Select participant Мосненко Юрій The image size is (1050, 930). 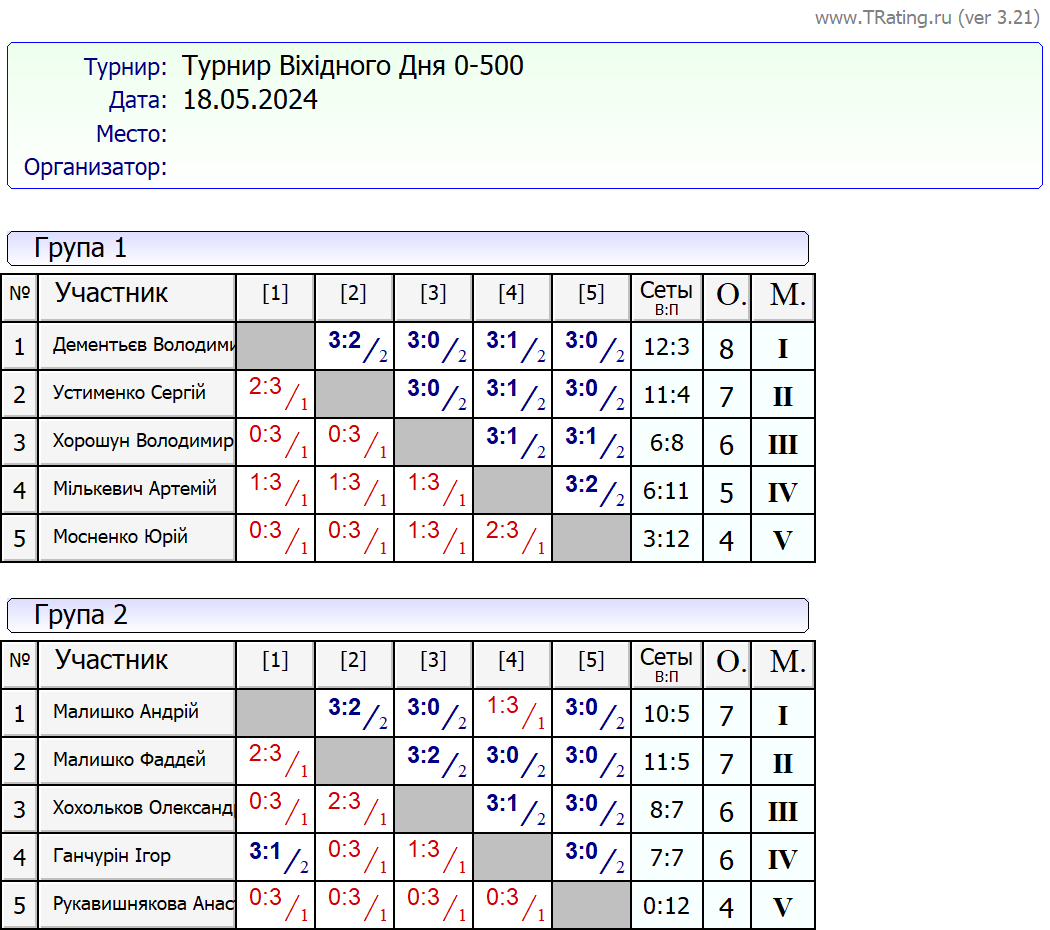coord(120,537)
